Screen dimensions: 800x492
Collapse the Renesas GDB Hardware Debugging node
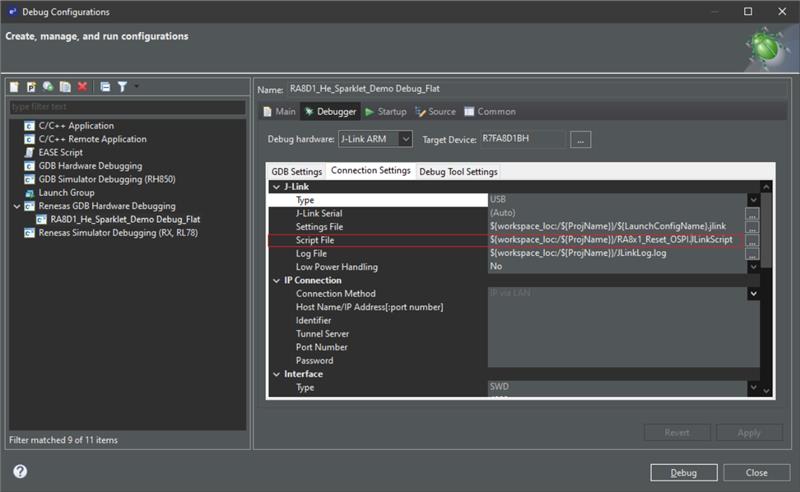pos(15,206)
